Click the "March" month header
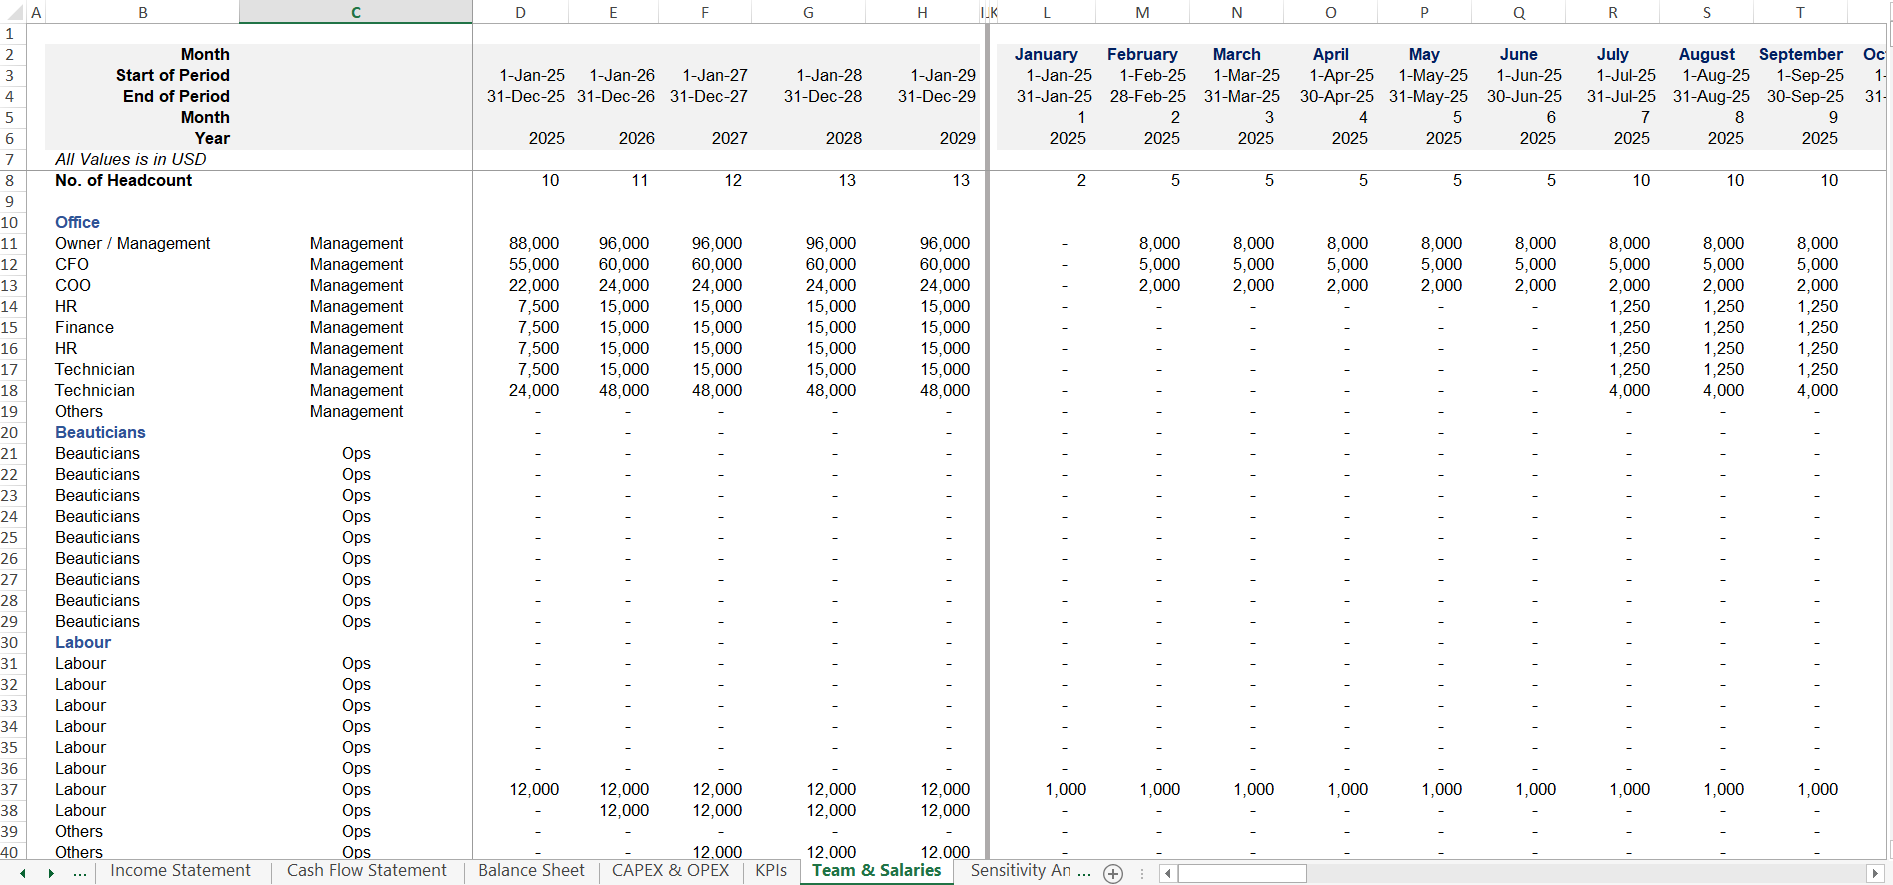 pyautogui.click(x=1236, y=55)
